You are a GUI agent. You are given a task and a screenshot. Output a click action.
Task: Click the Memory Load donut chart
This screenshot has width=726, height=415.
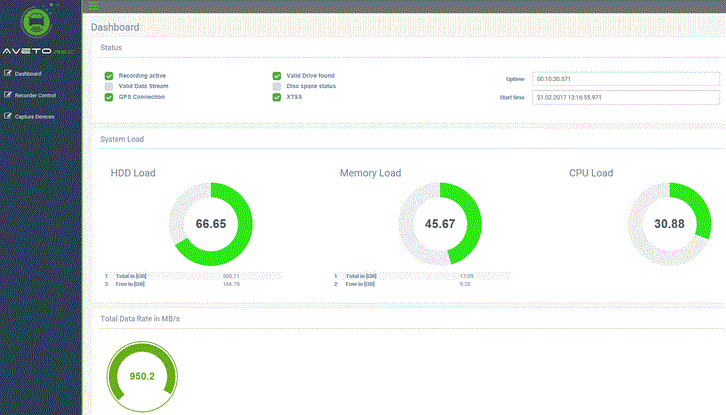pos(440,224)
